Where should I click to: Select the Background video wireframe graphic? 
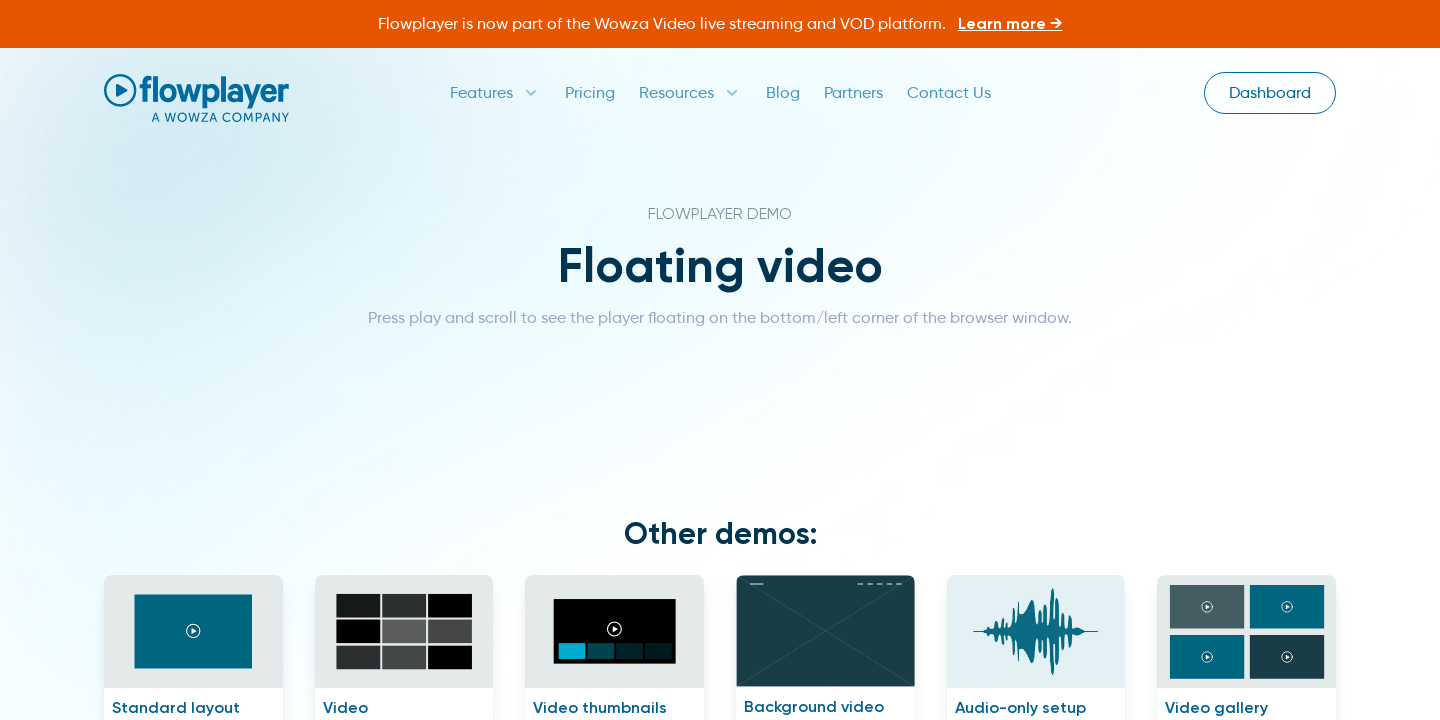click(x=825, y=631)
